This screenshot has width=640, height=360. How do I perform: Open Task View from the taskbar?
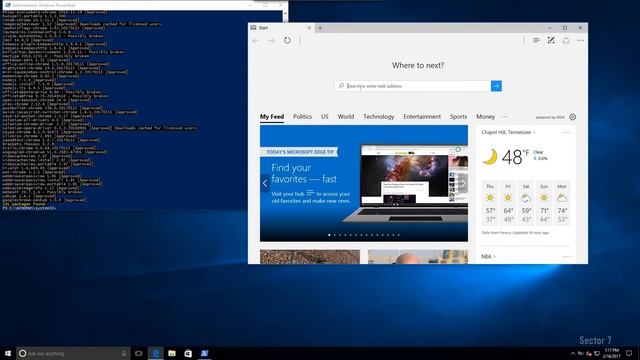(139, 353)
